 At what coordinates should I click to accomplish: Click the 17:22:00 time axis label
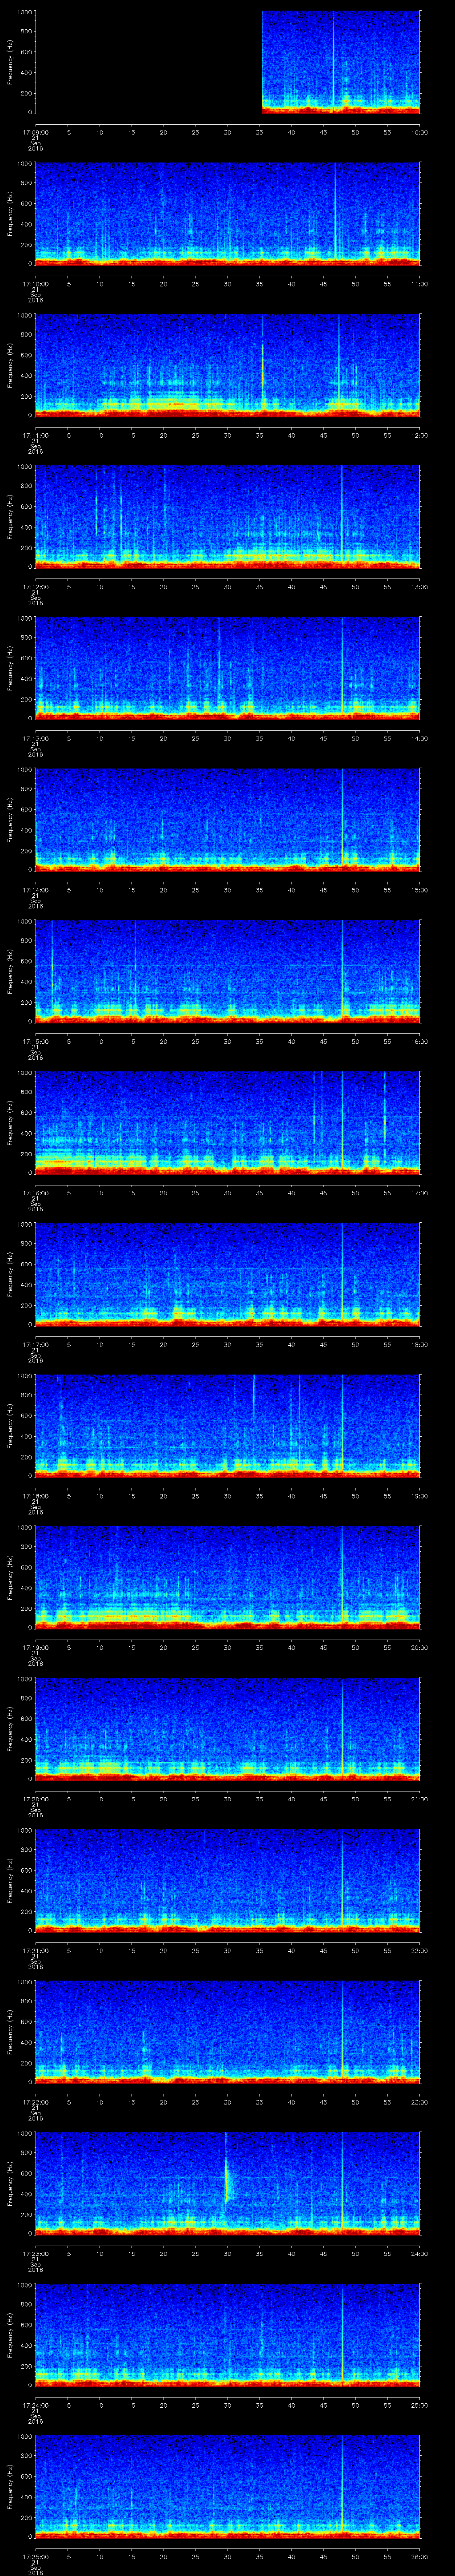point(35,2102)
